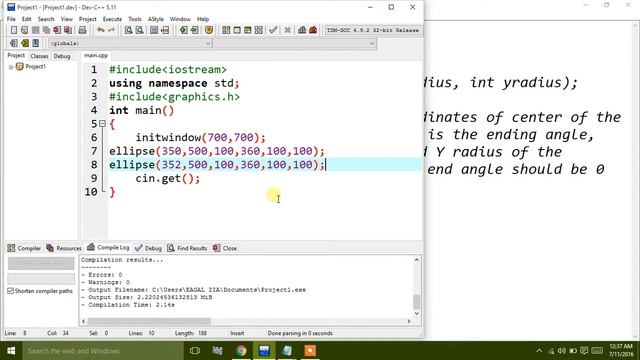640x360 pixels.
Task: Open the Execute menu
Action: (x=112, y=19)
